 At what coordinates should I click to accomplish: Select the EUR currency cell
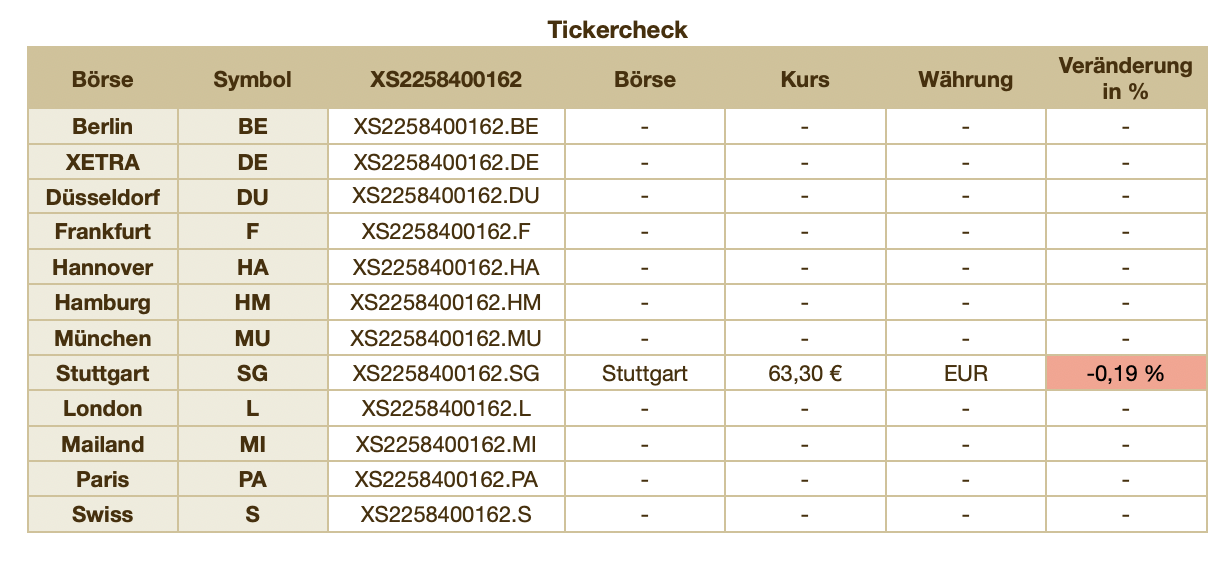[x=965, y=374]
